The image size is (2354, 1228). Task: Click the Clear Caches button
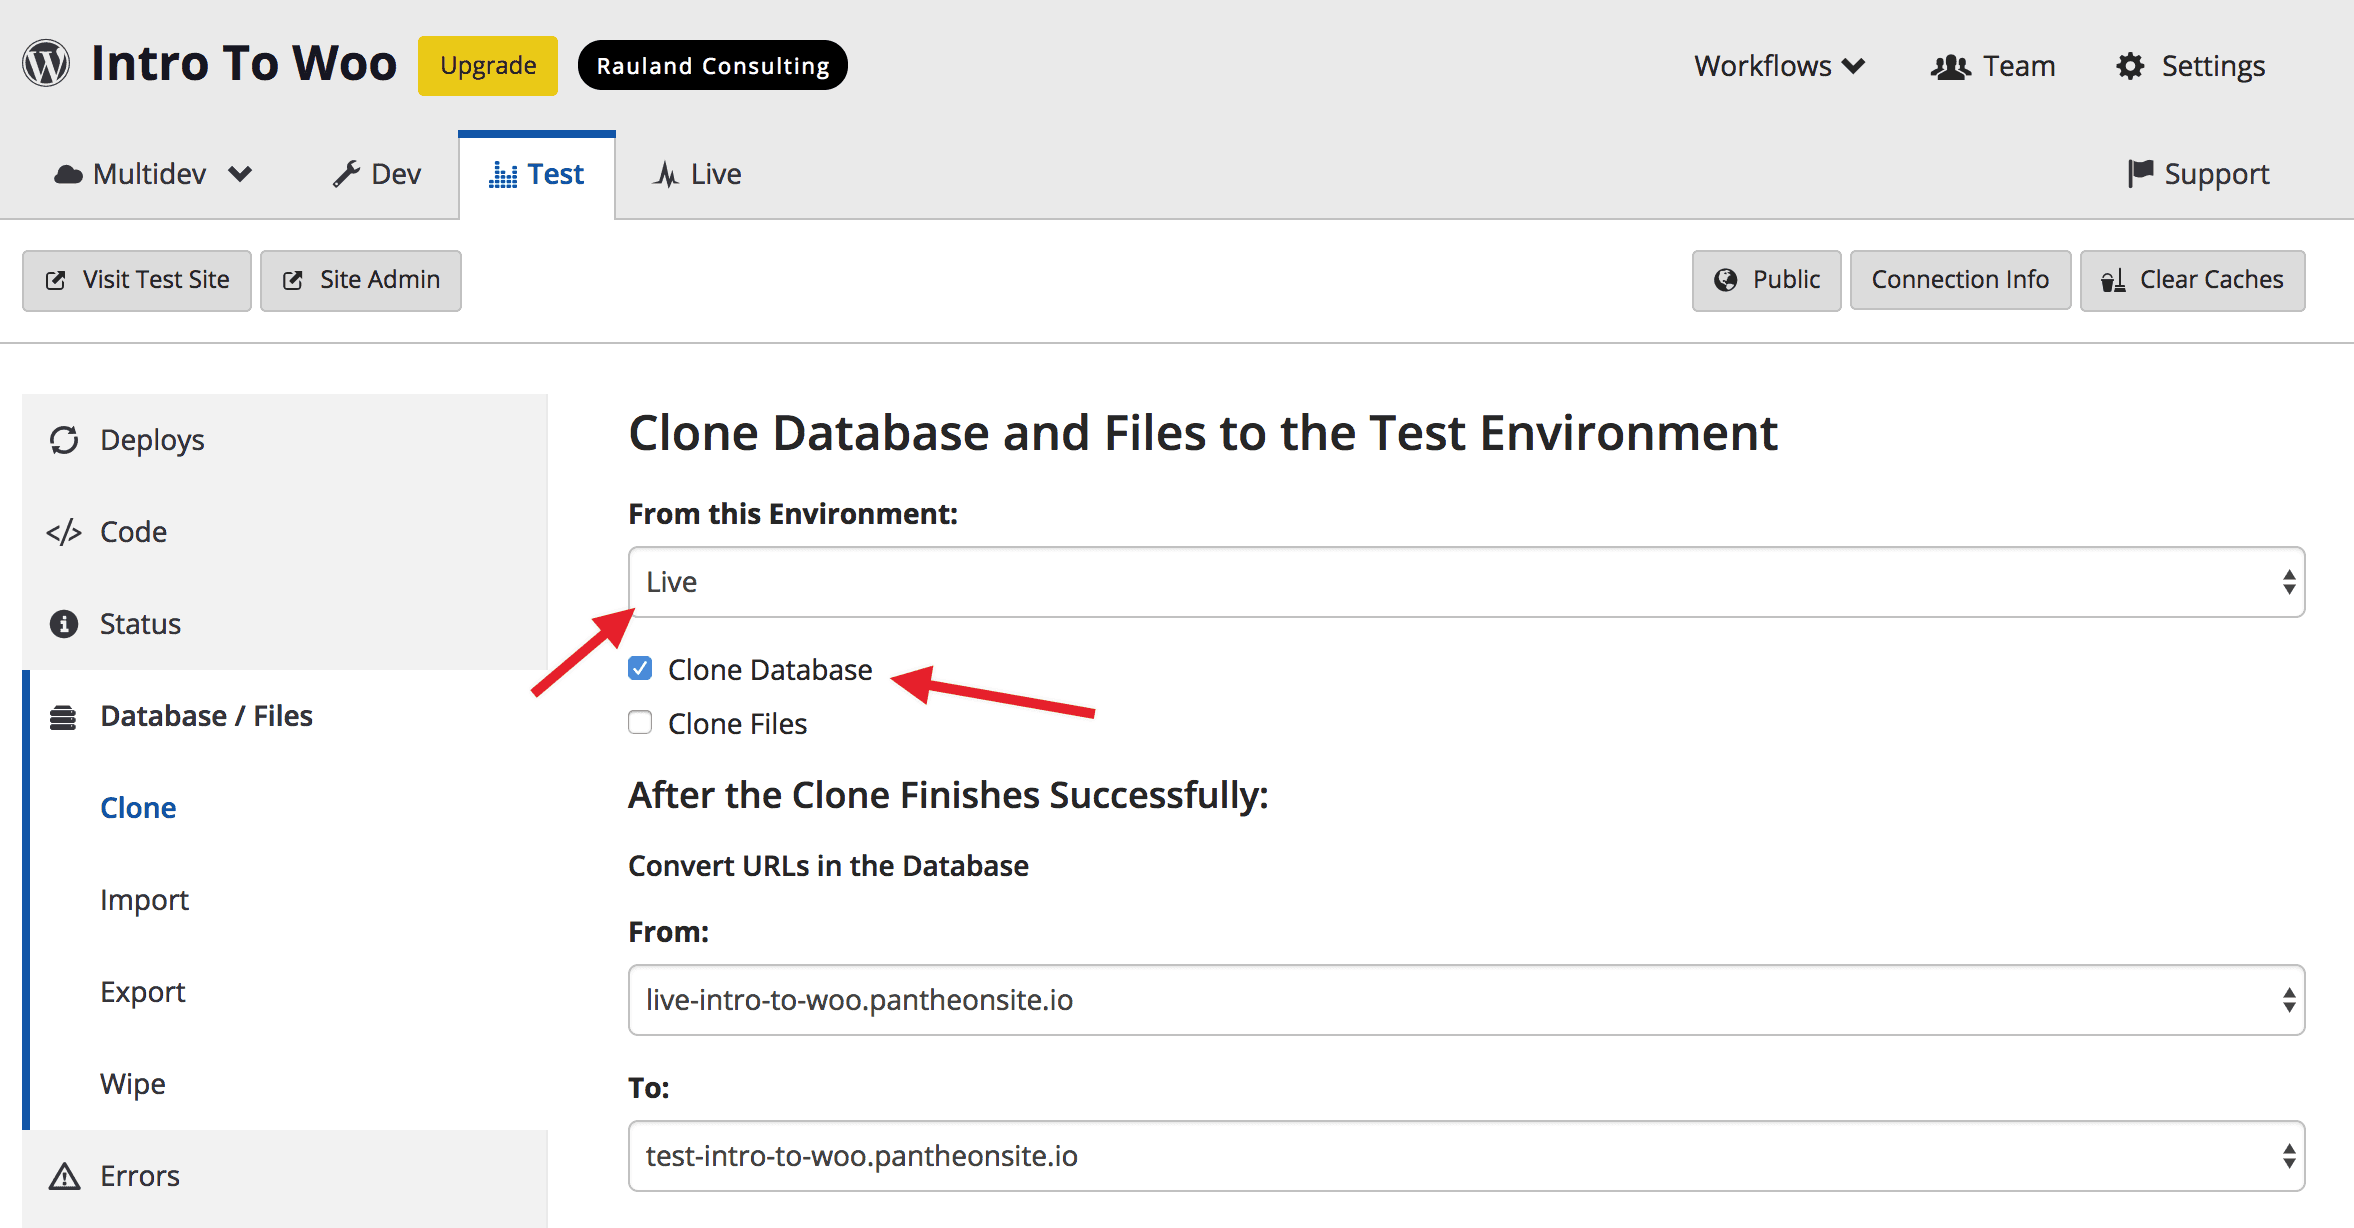point(2193,281)
